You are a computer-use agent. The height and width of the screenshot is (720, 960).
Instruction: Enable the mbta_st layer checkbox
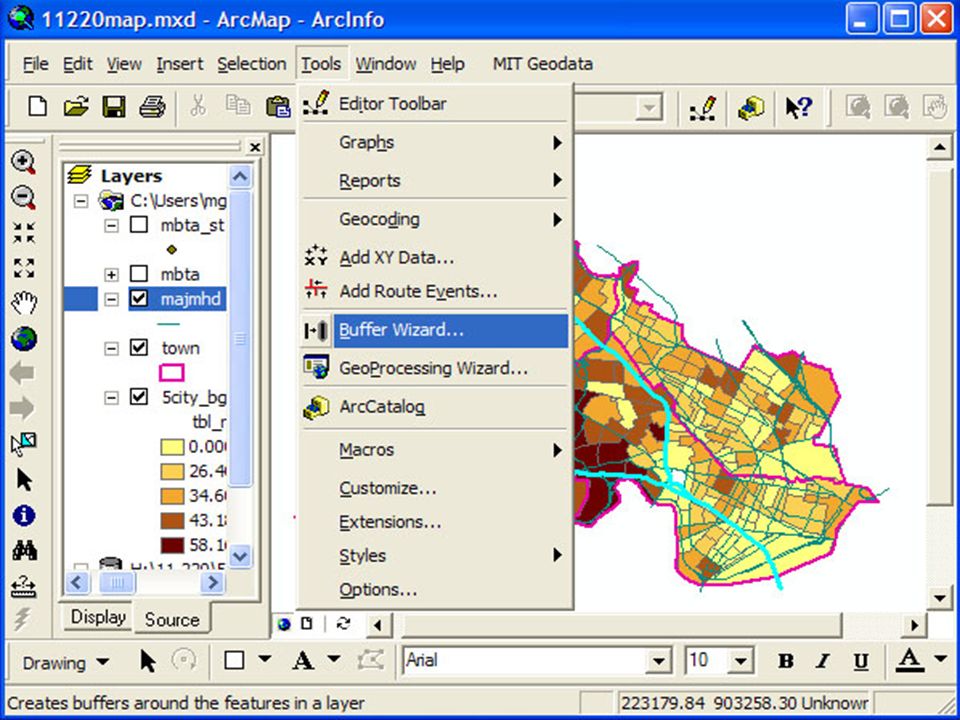point(139,225)
